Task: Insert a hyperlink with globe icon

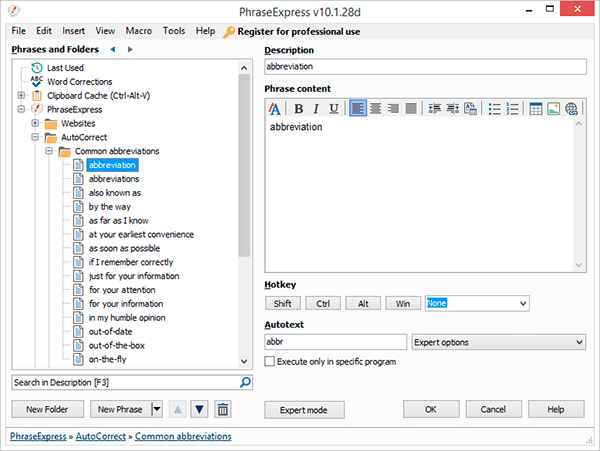Action: coord(571,109)
